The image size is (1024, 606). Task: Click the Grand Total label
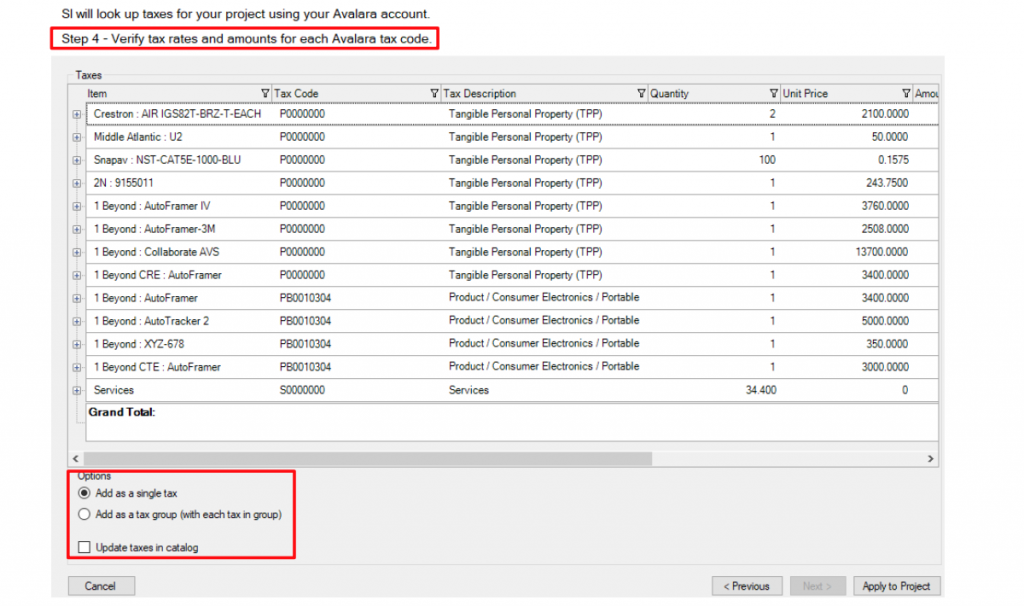tap(121, 412)
